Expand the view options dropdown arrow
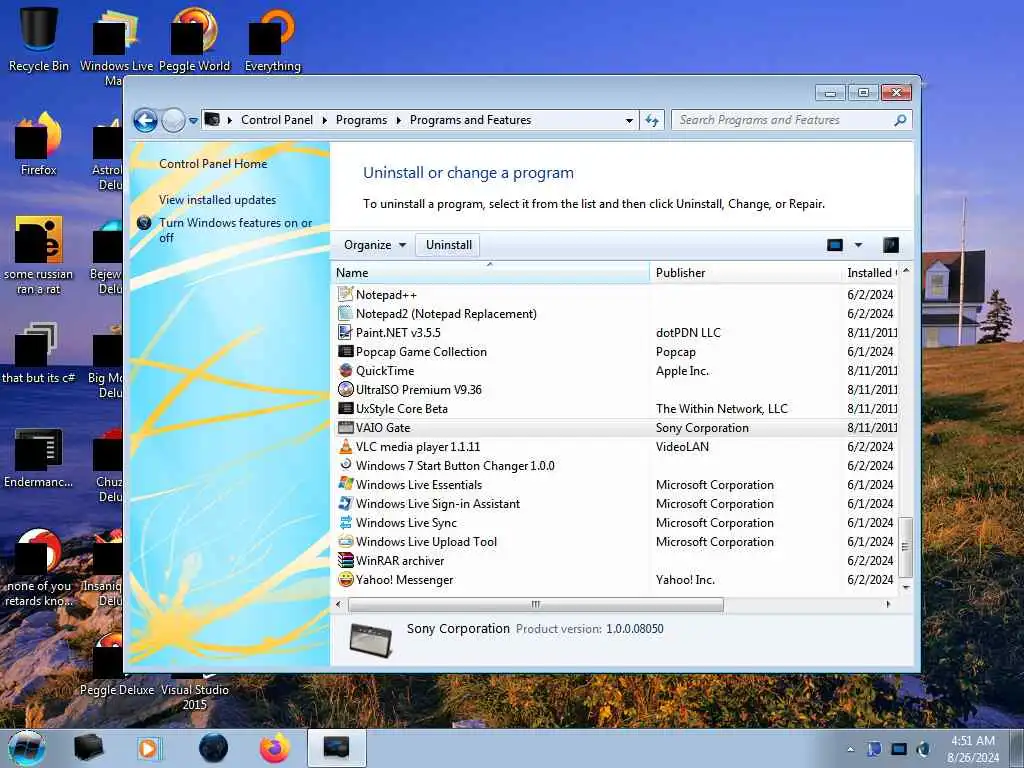The width and height of the screenshot is (1024, 768). 858,245
